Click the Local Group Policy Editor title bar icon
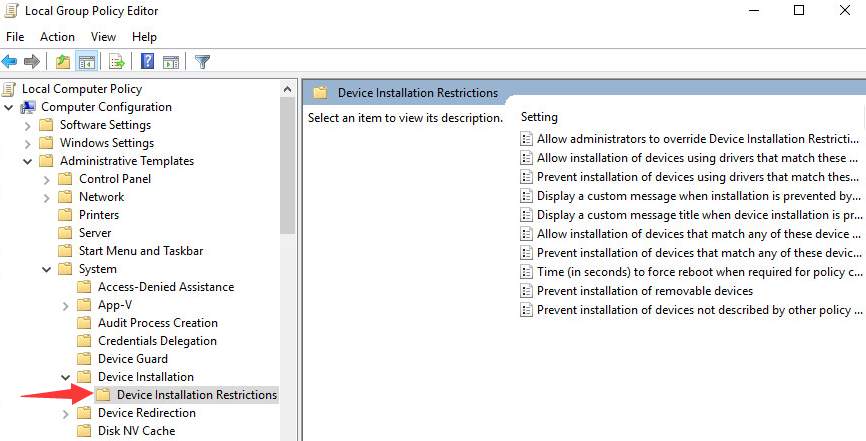Viewport: 866px width, 441px height. 11,10
